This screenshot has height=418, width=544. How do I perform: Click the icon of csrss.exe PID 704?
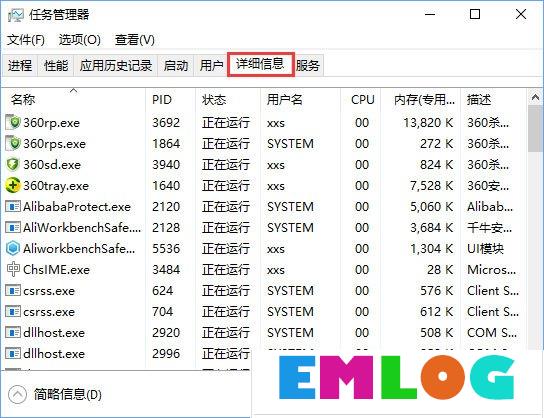[x=13, y=312]
